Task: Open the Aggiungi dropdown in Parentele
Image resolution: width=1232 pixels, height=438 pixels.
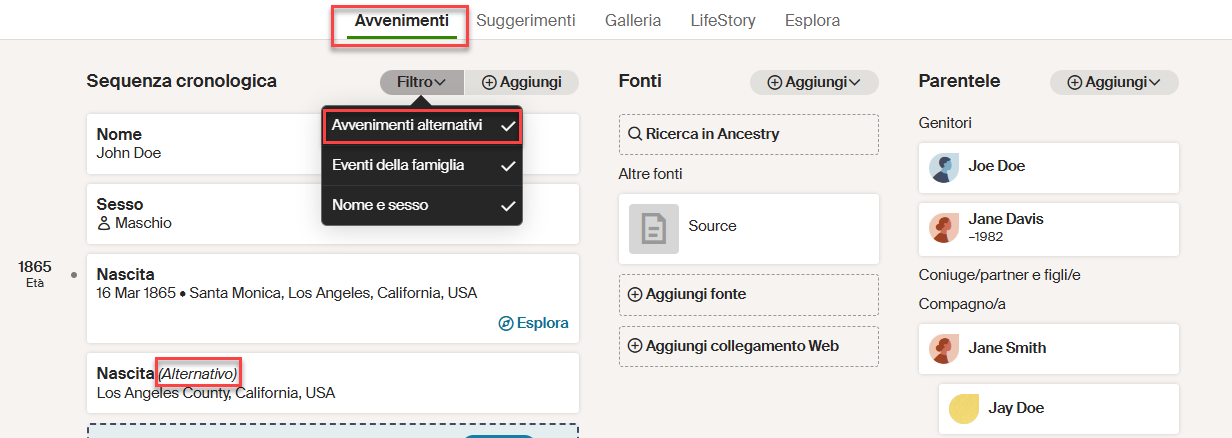Action: point(1114,82)
